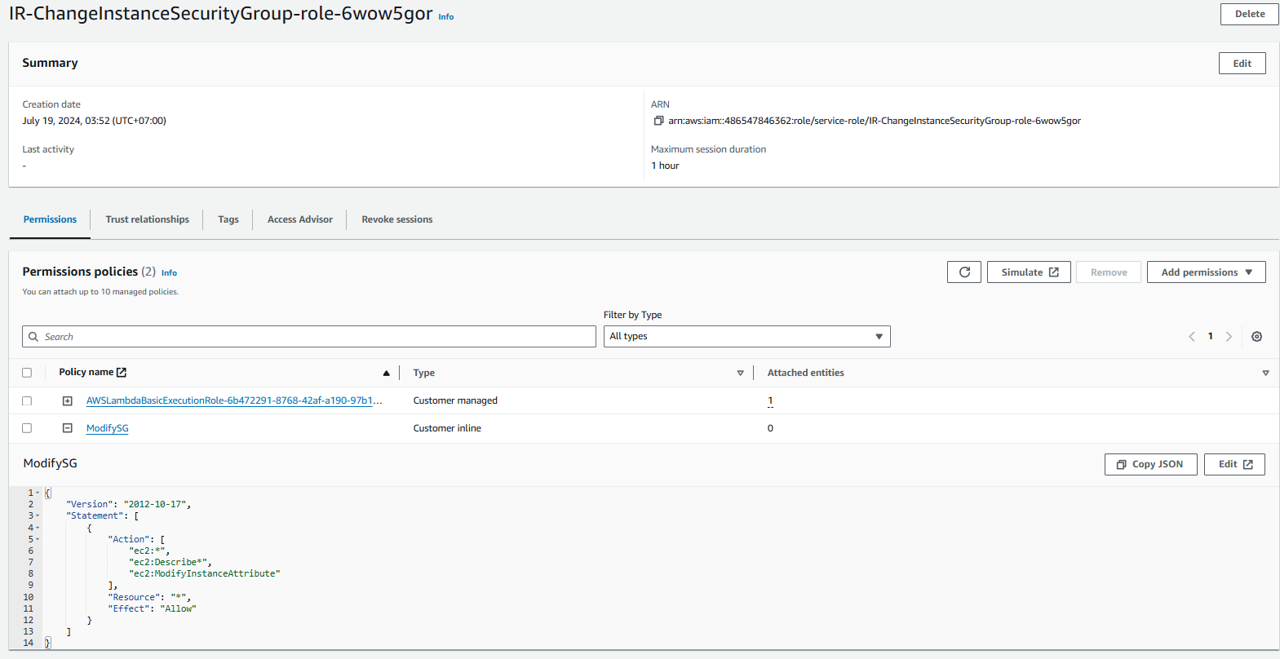Go to previous page arrow
Viewport: 1280px width, 659px height.
coord(1192,336)
